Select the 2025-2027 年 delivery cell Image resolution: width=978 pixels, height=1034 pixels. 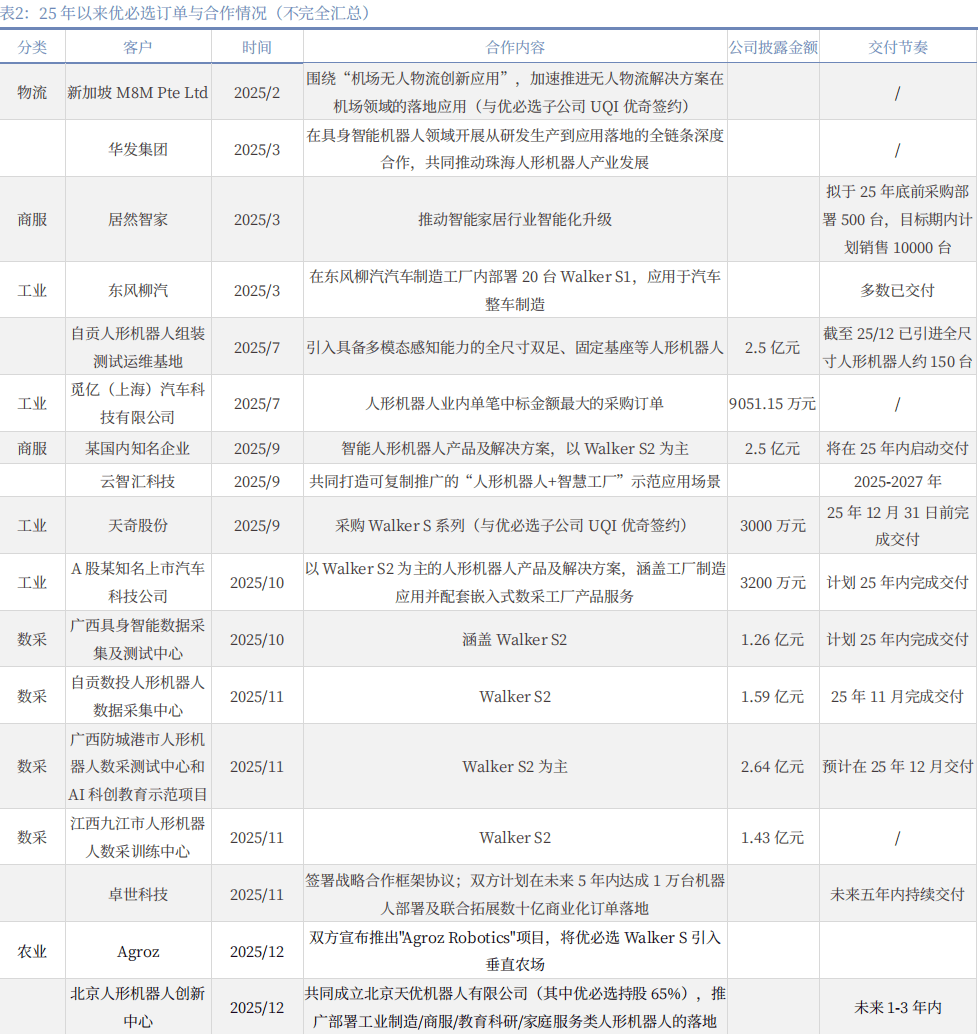click(x=897, y=481)
